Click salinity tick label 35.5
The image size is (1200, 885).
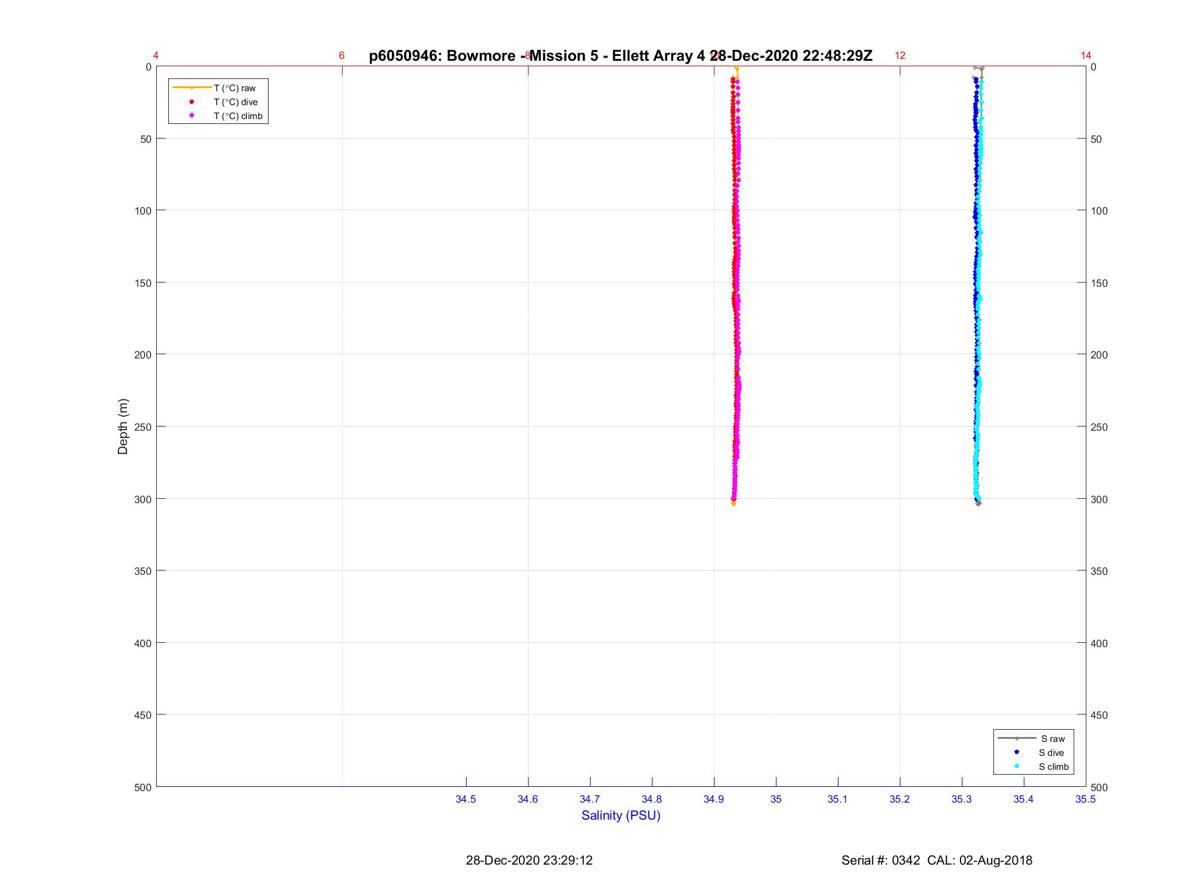[1085, 800]
